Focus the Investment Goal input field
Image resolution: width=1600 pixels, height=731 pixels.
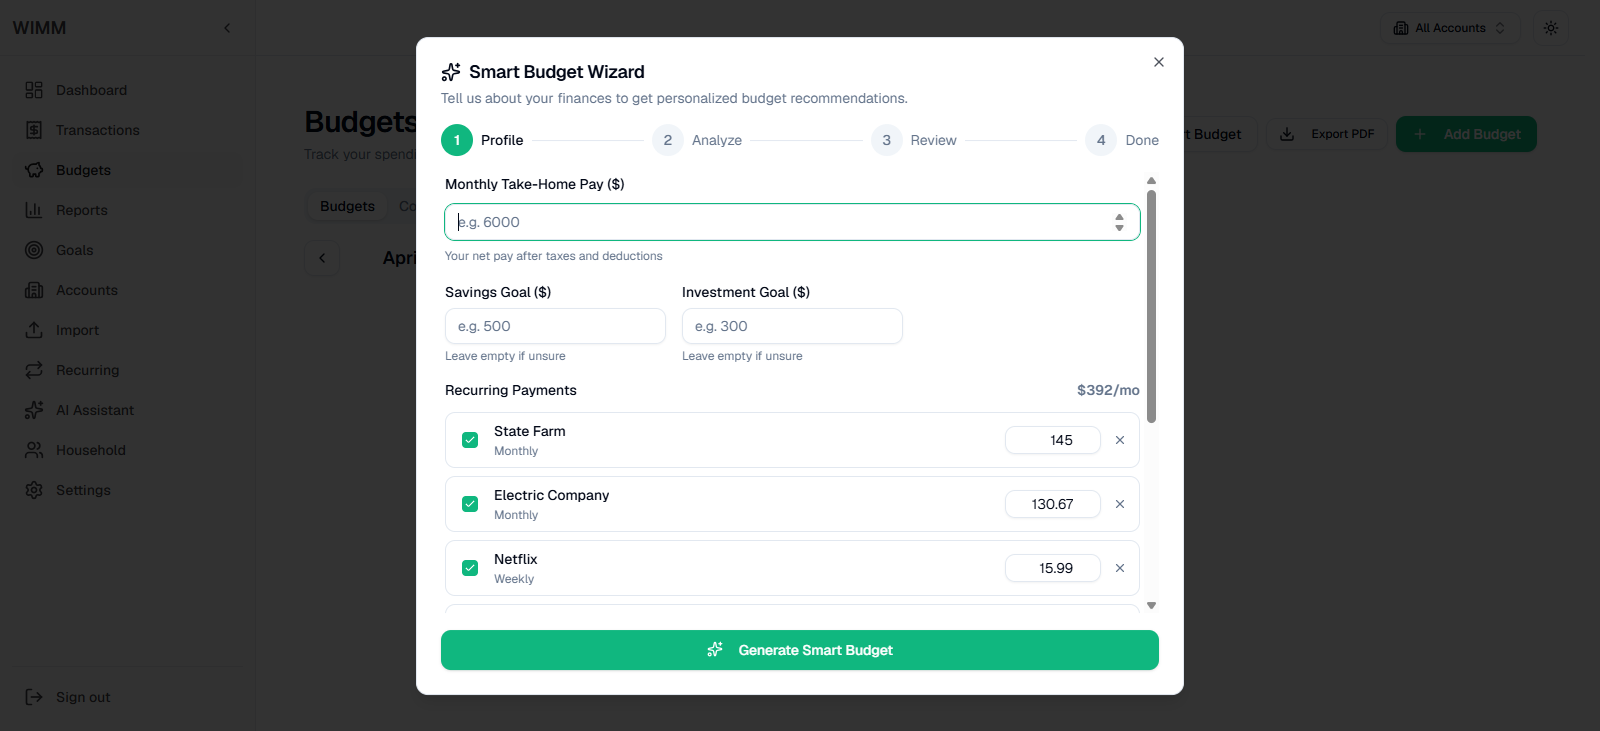pos(792,326)
